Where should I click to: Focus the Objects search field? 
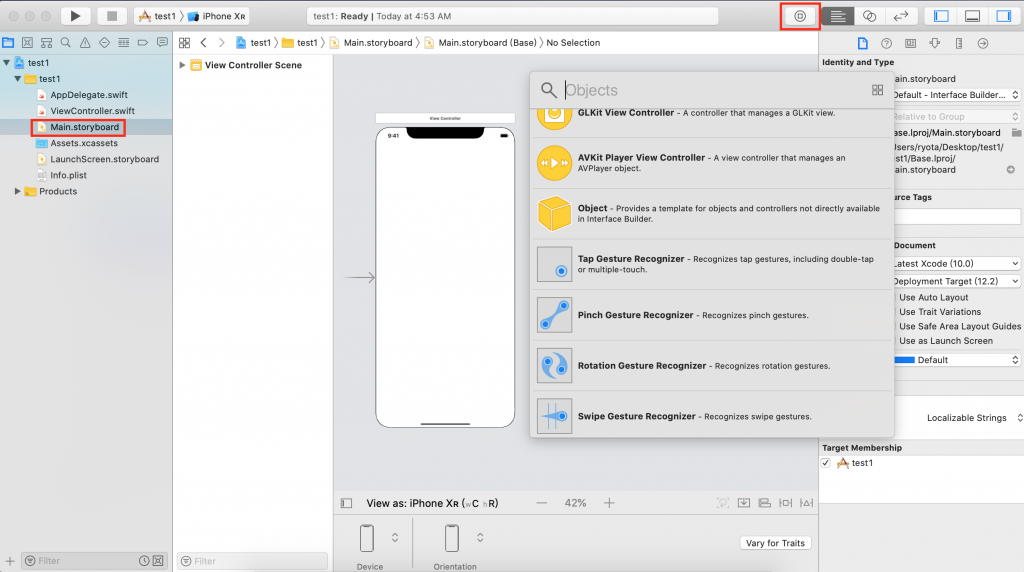coord(712,90)
